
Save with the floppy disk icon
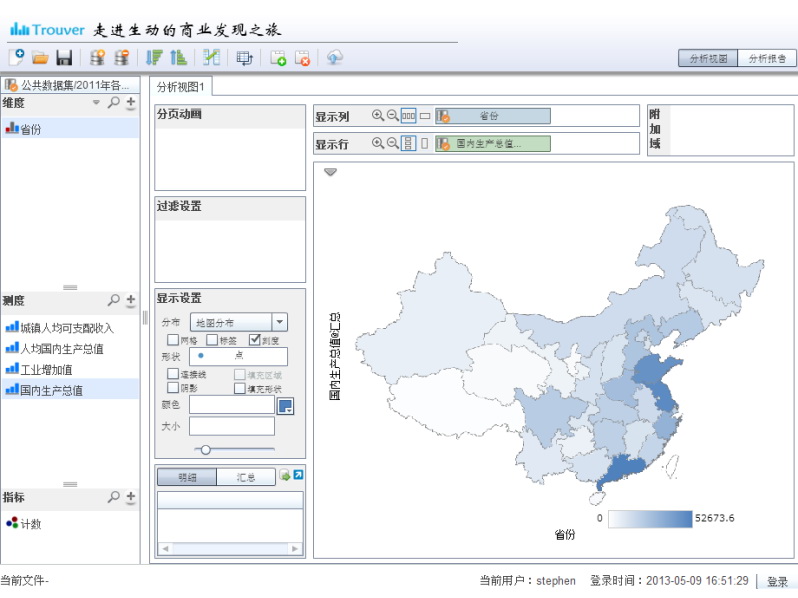click(x=64, y=58)
